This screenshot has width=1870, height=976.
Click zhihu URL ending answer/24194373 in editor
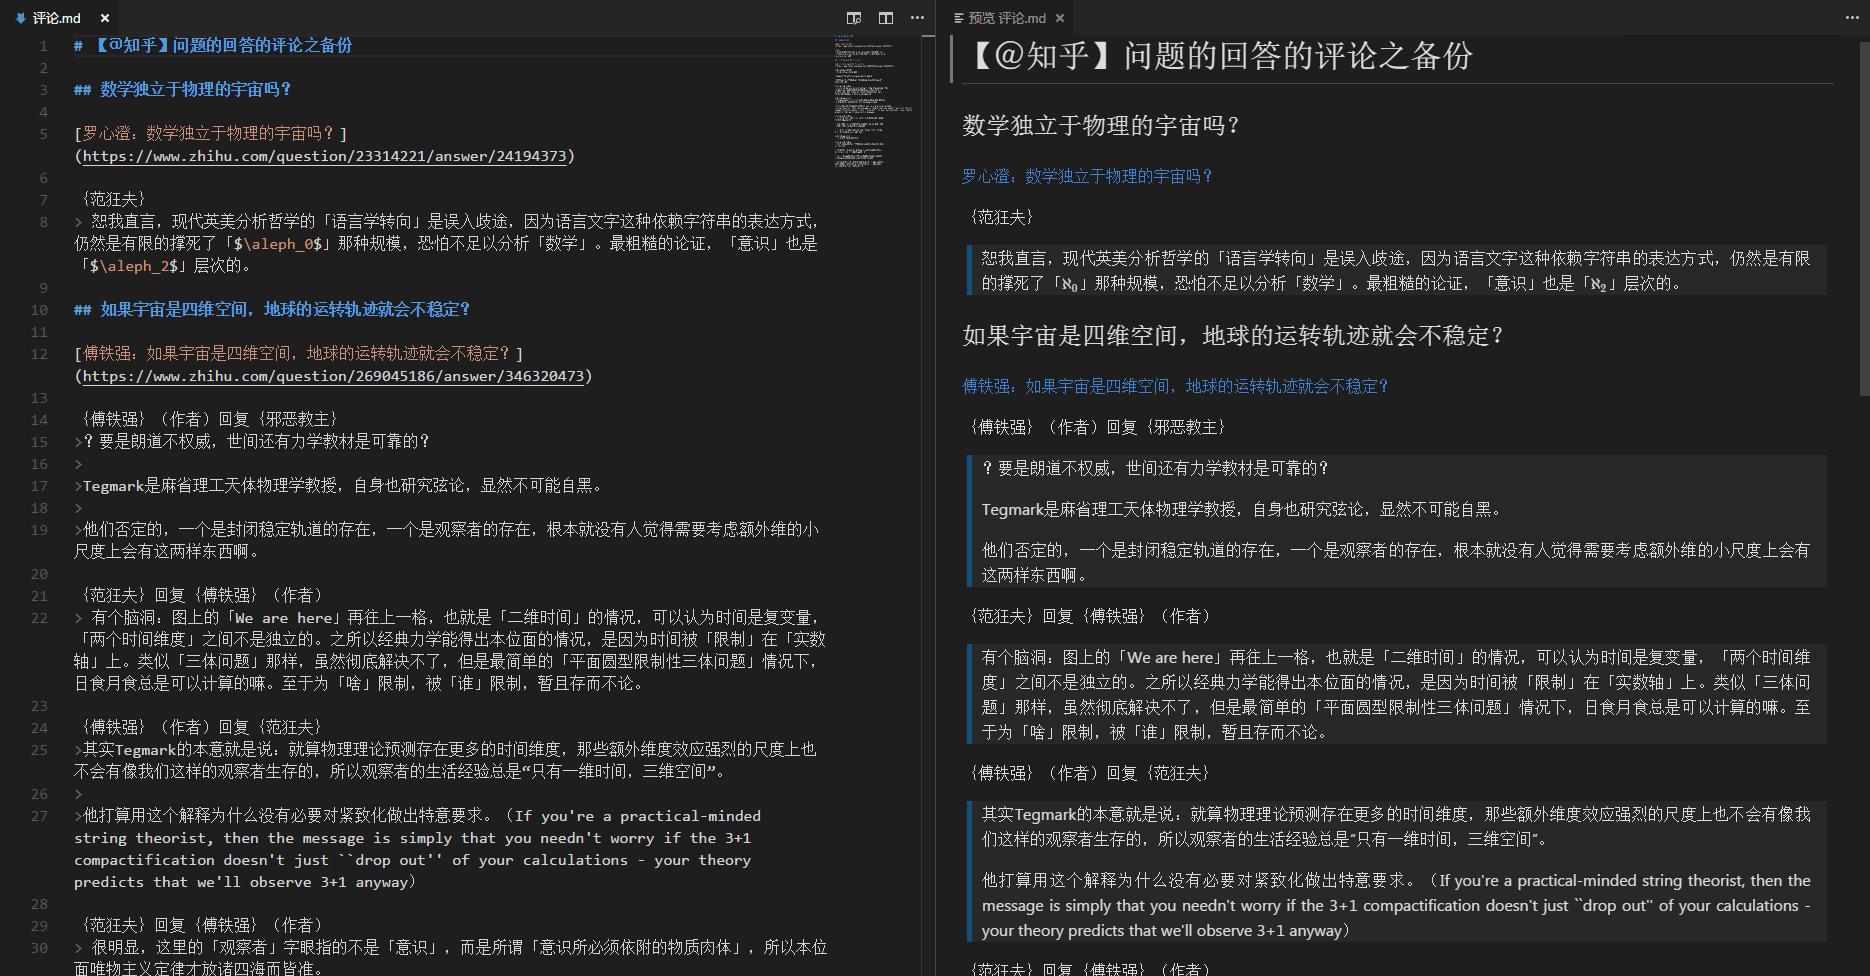324,156
